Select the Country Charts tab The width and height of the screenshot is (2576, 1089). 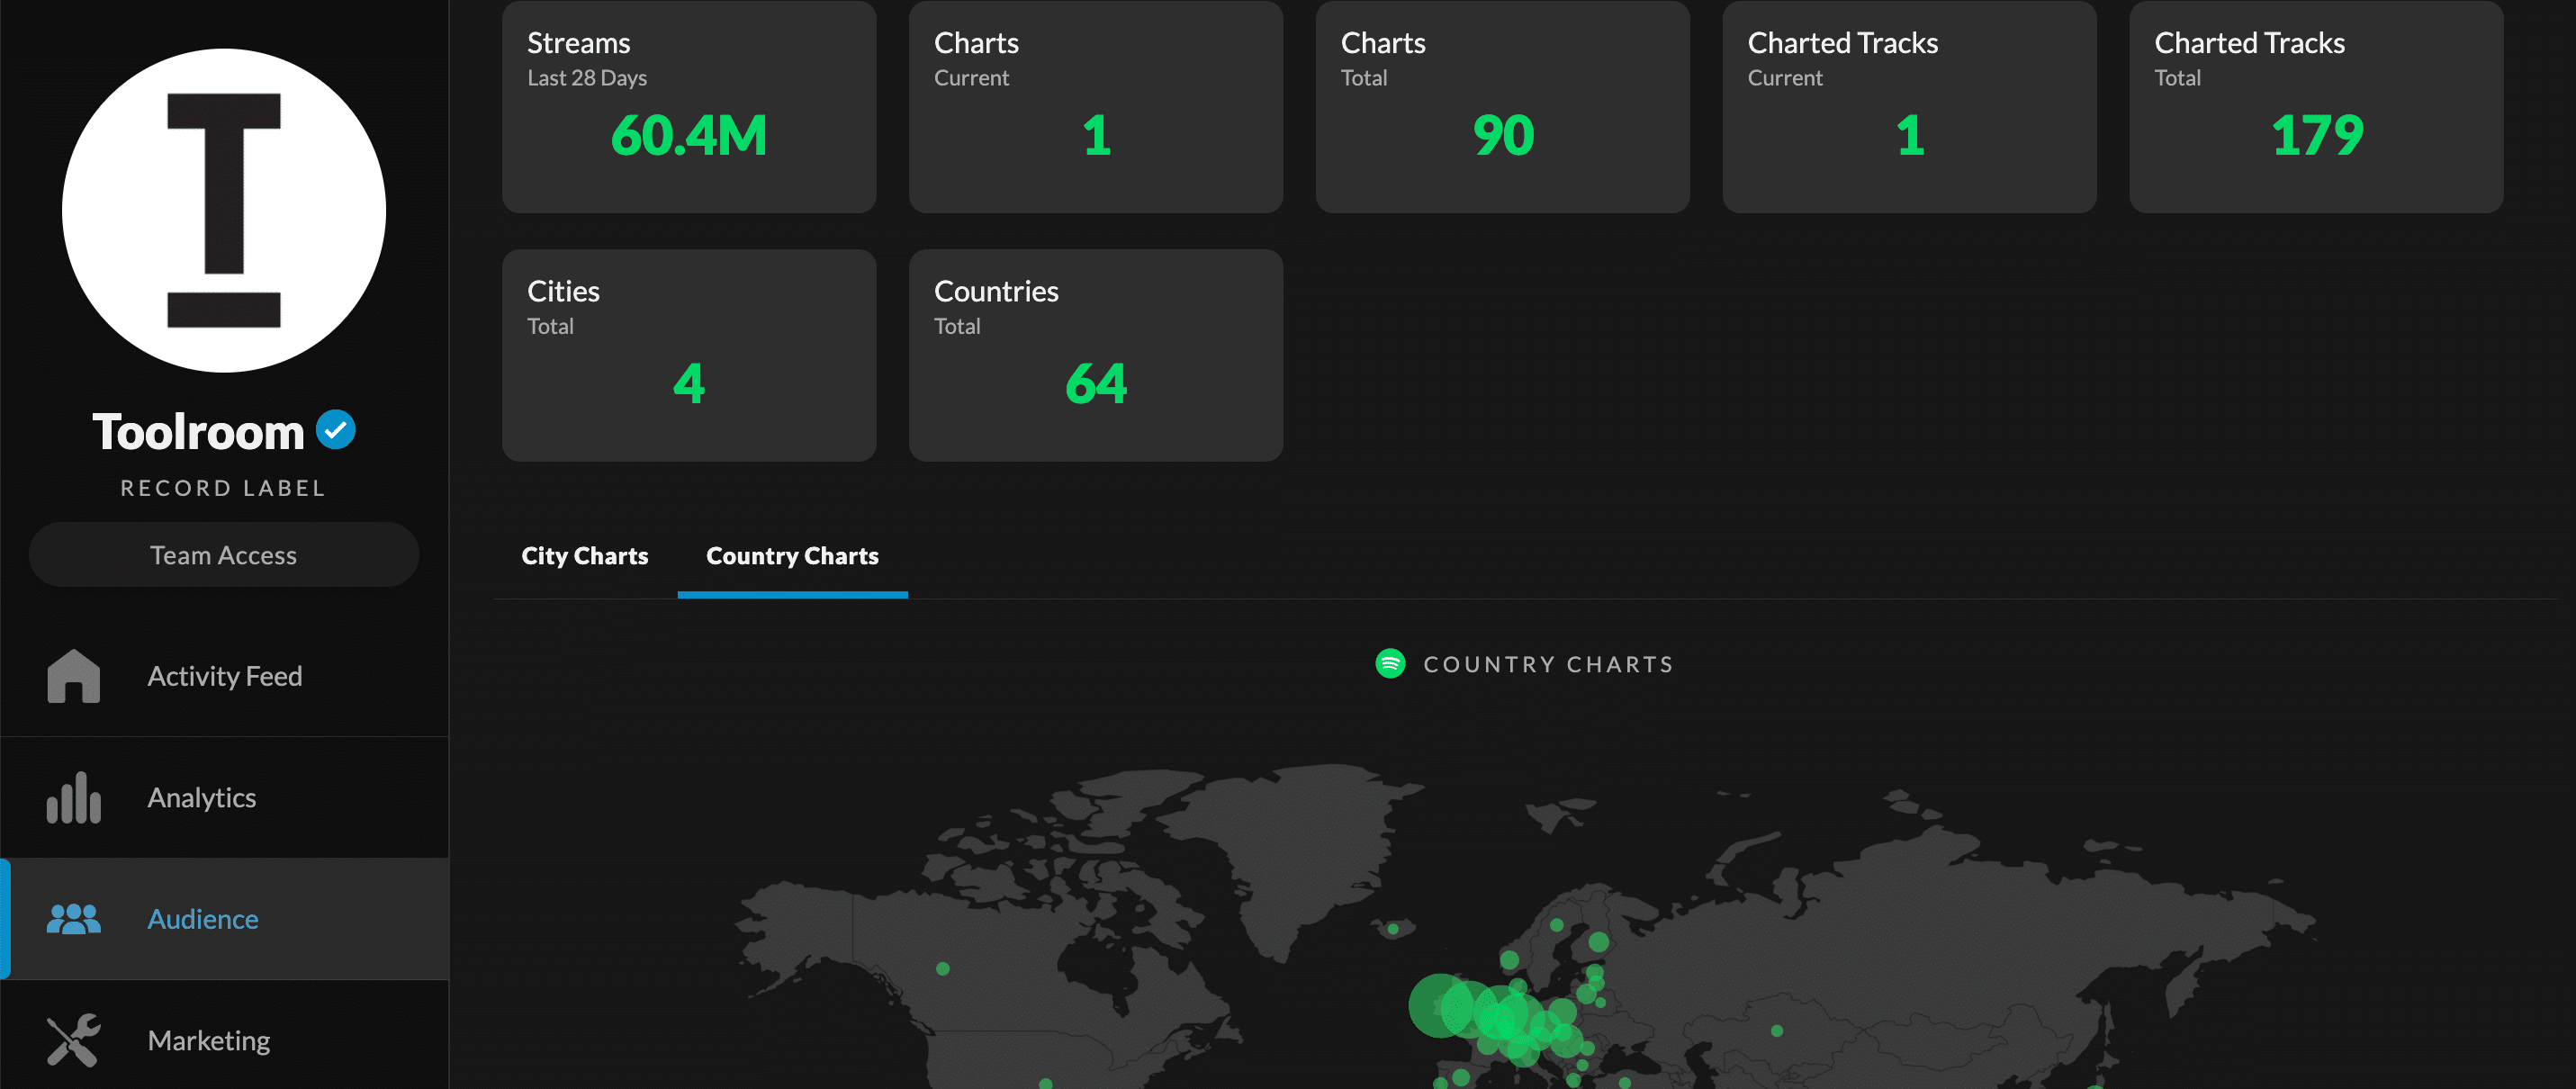coord(791,556)
